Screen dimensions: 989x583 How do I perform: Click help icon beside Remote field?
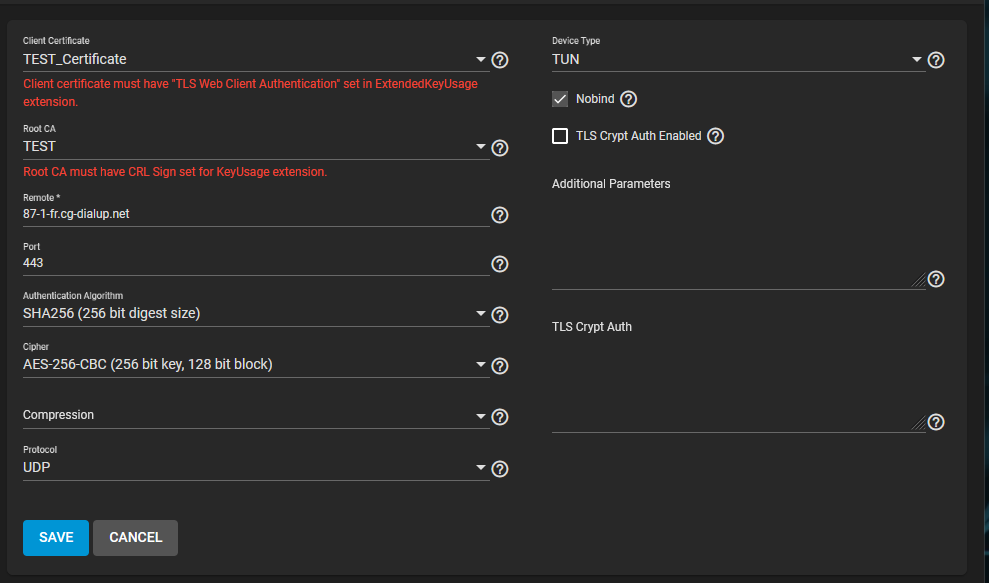click(x=500, y=215)
